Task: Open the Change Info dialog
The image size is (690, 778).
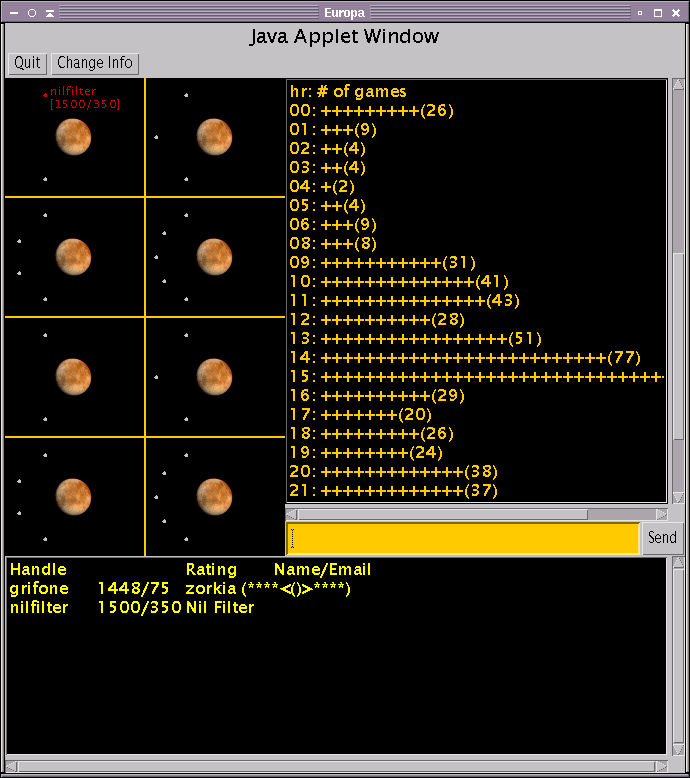Action: pyautogui.click(x=95, y=63)
